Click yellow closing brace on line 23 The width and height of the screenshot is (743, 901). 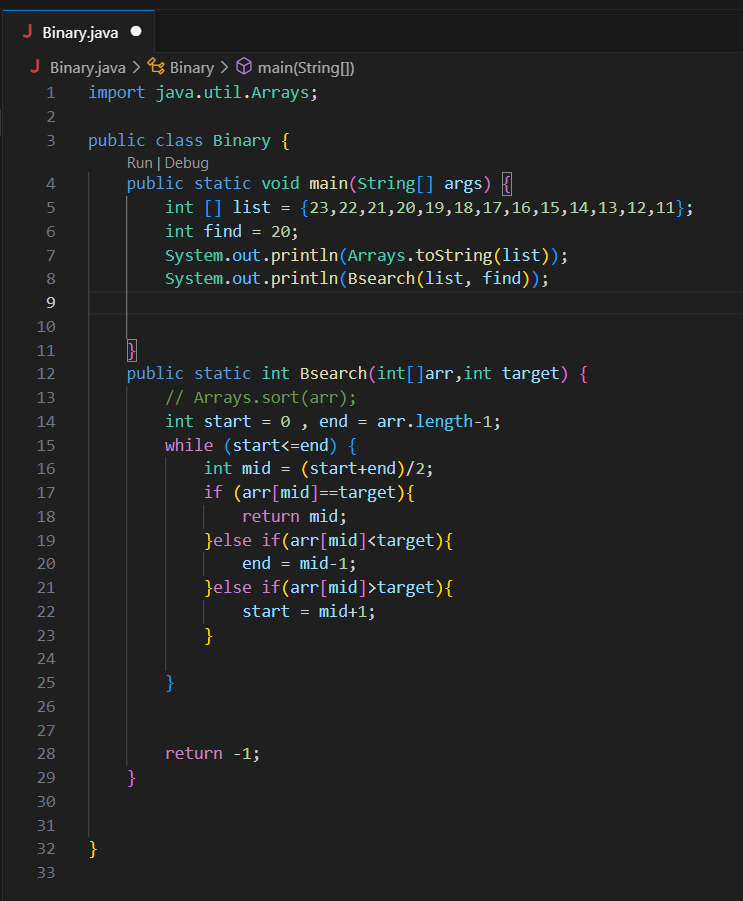[x=208, y=636]
